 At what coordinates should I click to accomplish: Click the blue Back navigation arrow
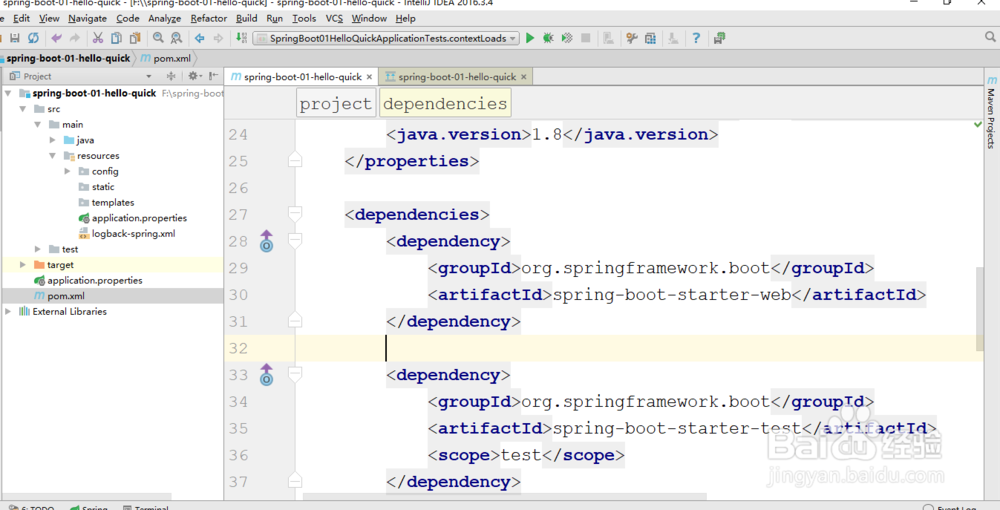coord(200,38)
